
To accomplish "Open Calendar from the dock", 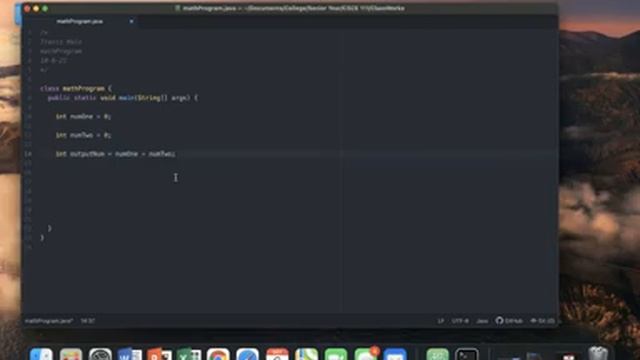I will point(277,354).
